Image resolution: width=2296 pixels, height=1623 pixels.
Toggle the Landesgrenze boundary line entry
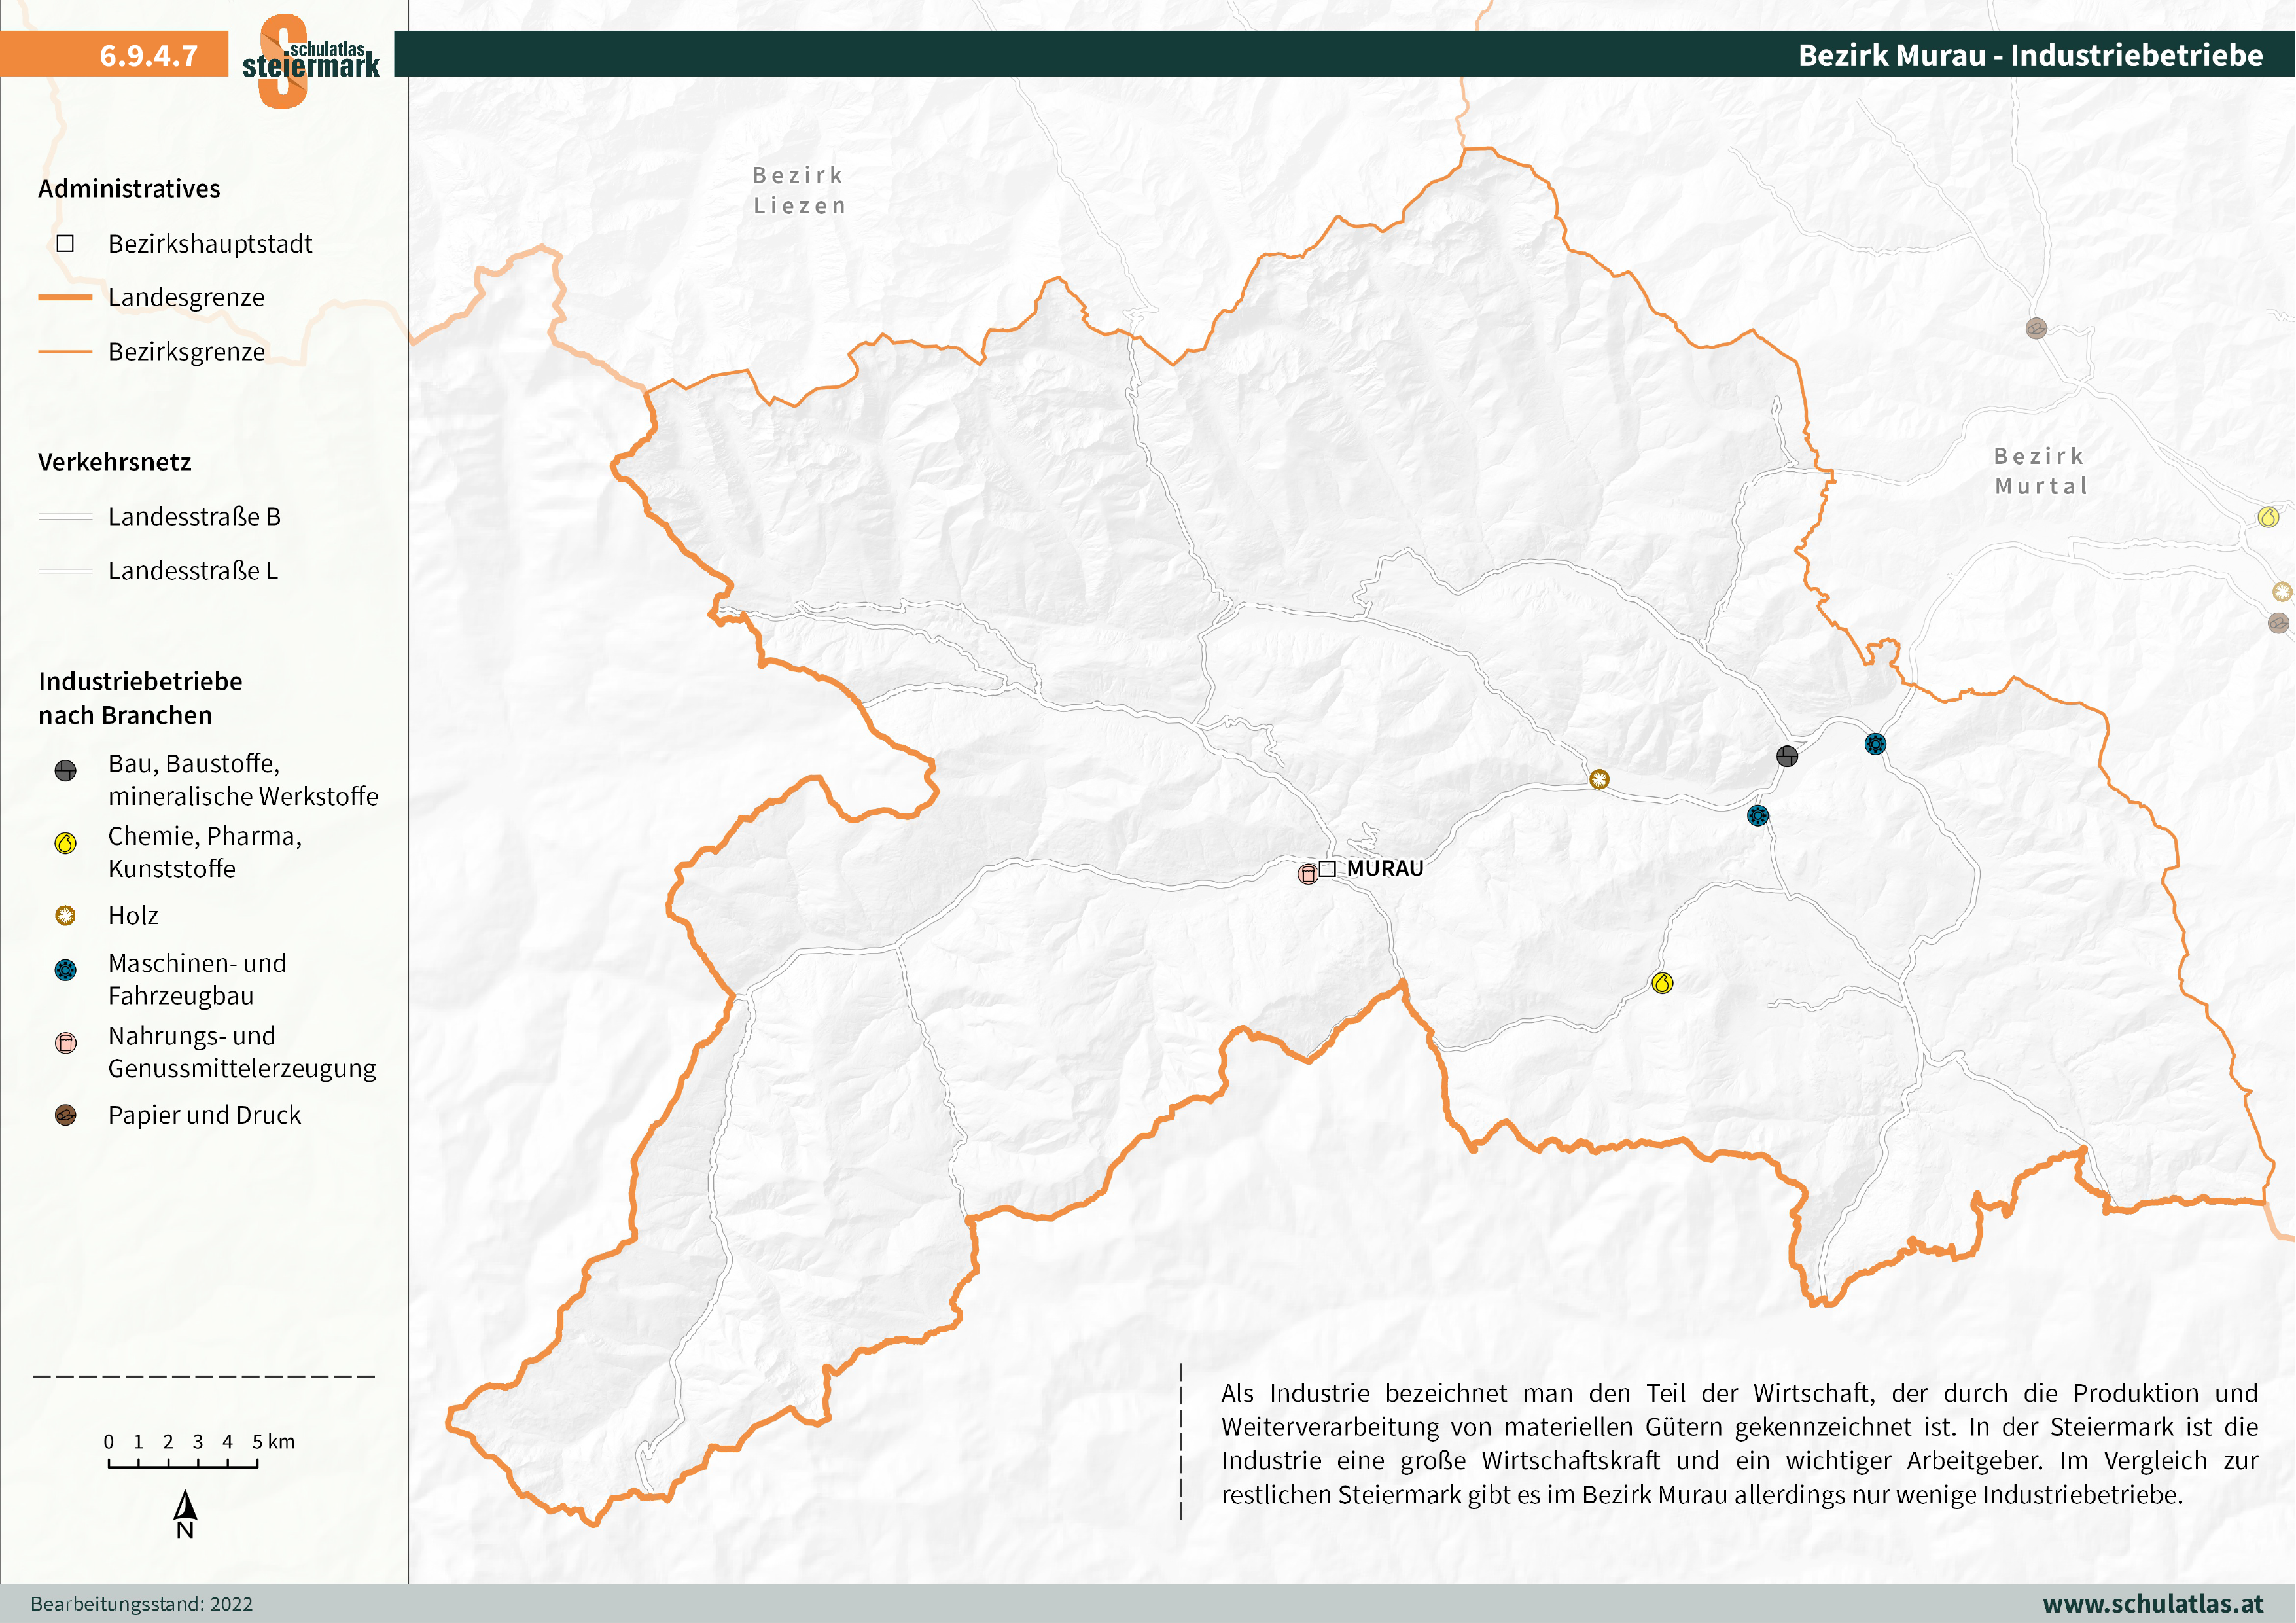click(x=66, y=297)
